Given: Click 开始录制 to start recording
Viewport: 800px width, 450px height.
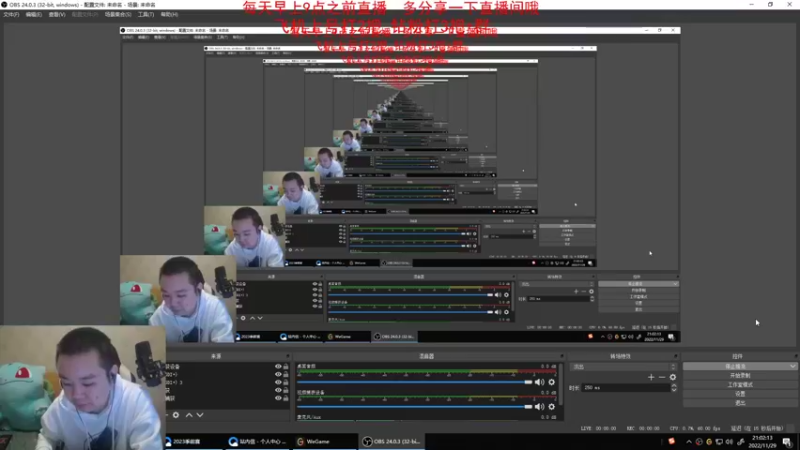Looking at the screenshot, I should [740, 376].
